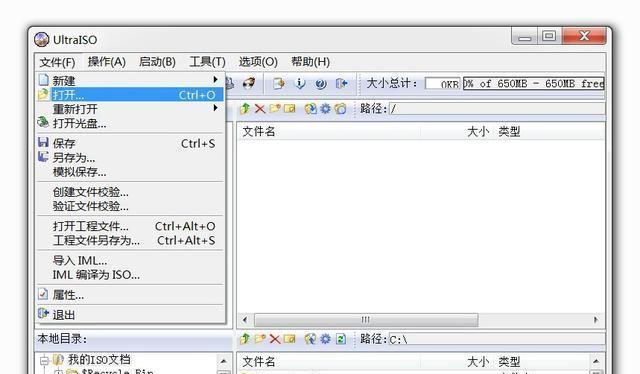The height and width of the screenshot is (374, 640).
Task: Click the local 路径 field showing C:\
Action: tap(496, 339)
